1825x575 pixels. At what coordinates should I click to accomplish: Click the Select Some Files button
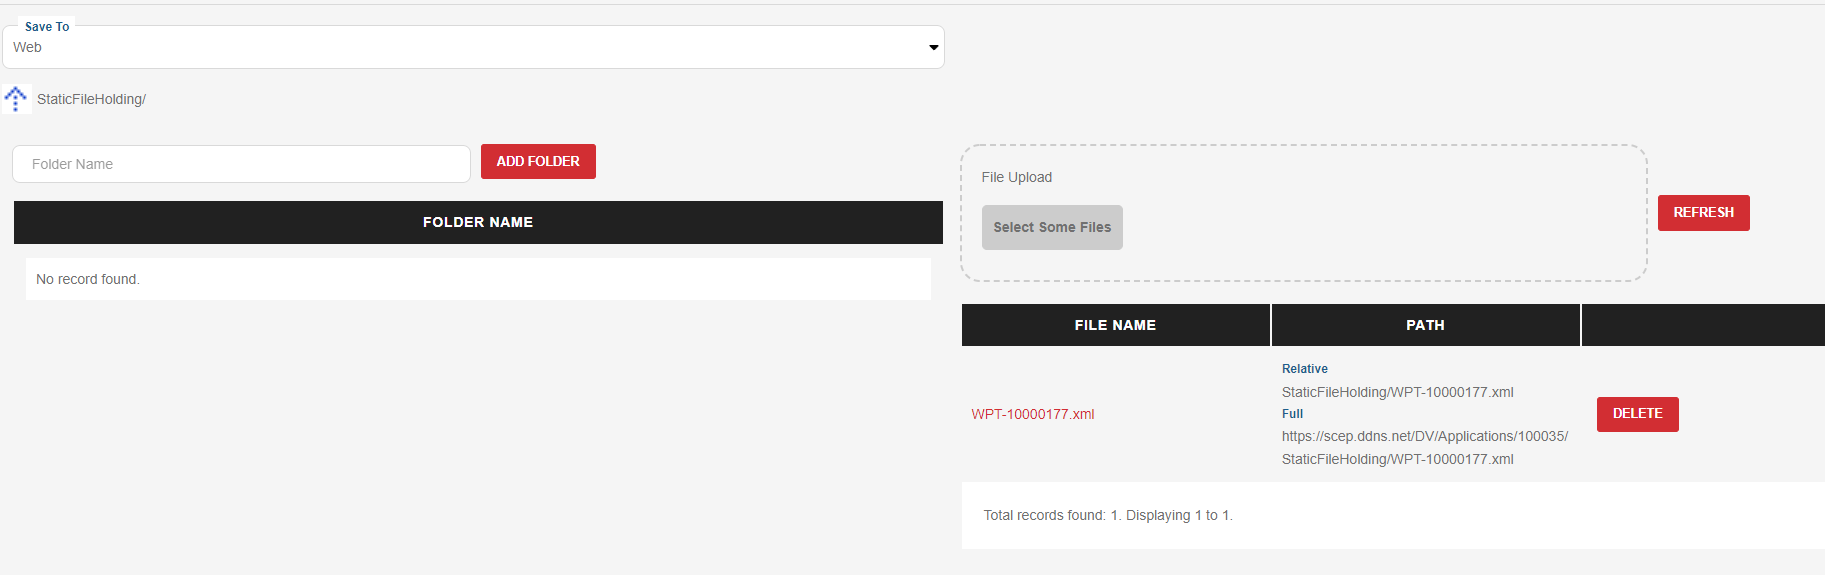1052,227
